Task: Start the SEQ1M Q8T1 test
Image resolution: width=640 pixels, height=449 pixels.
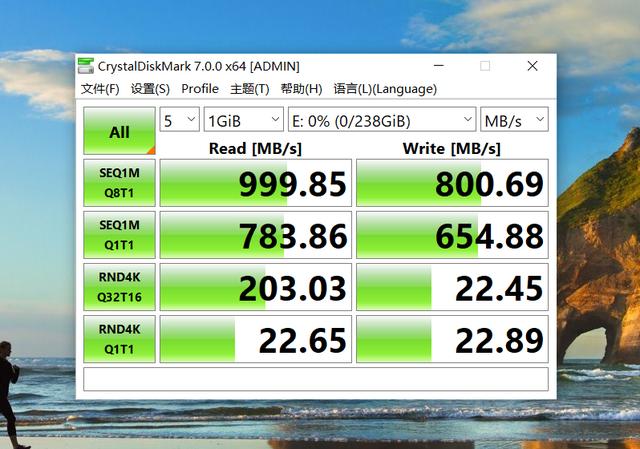Action: click(x=119, y=183)
